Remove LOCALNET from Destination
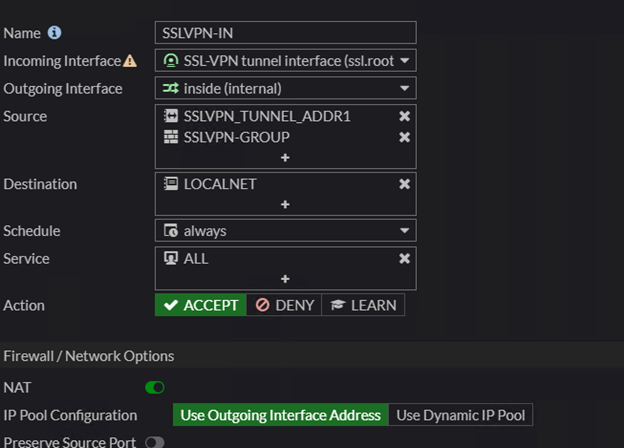624x448 pixels. tap(404, 184)
